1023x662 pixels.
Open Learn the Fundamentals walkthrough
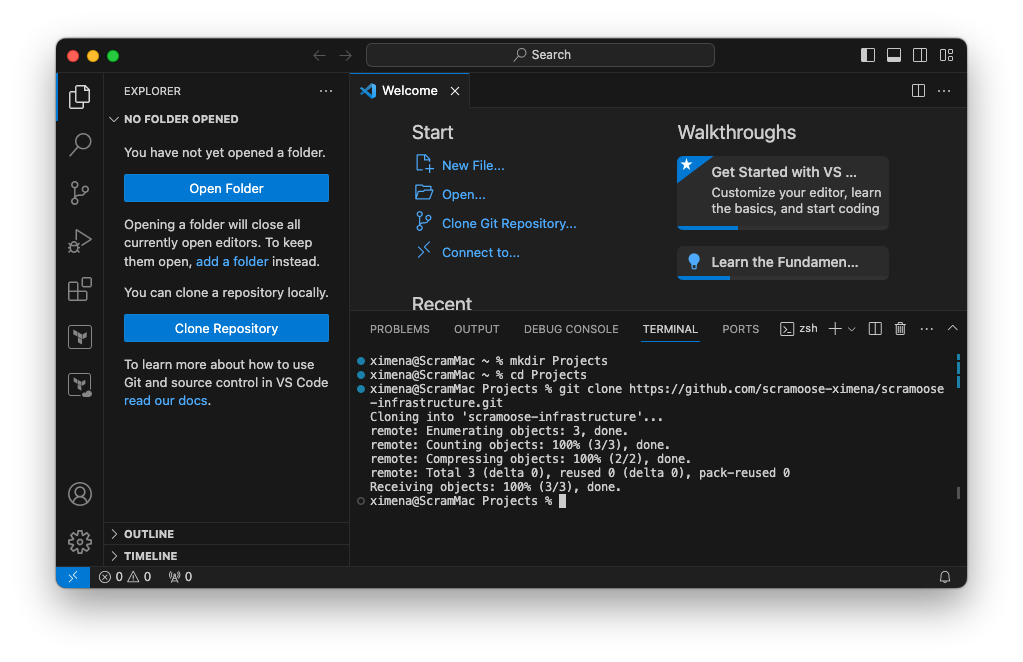[783, 263]
